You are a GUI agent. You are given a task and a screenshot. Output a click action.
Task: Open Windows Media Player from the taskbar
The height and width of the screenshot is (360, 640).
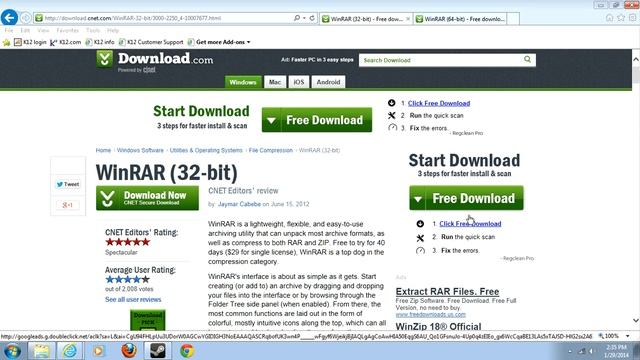tap(98, 351)
